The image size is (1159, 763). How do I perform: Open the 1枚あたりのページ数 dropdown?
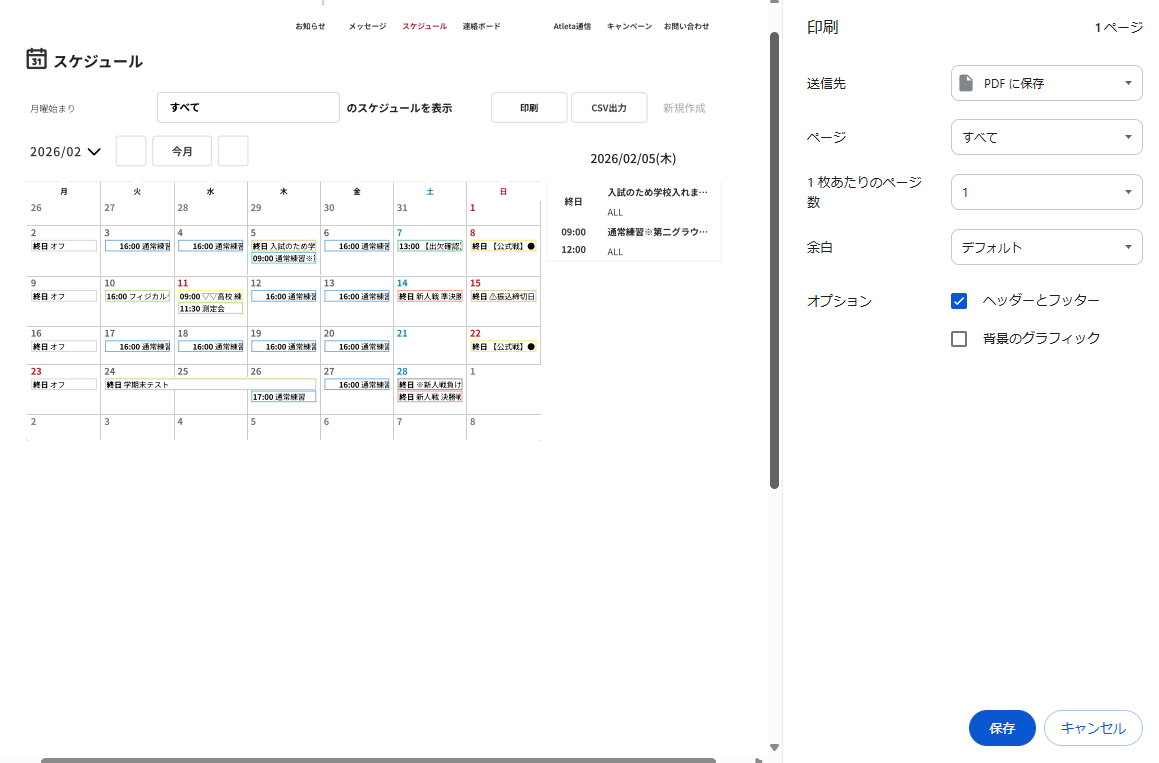1046,192
